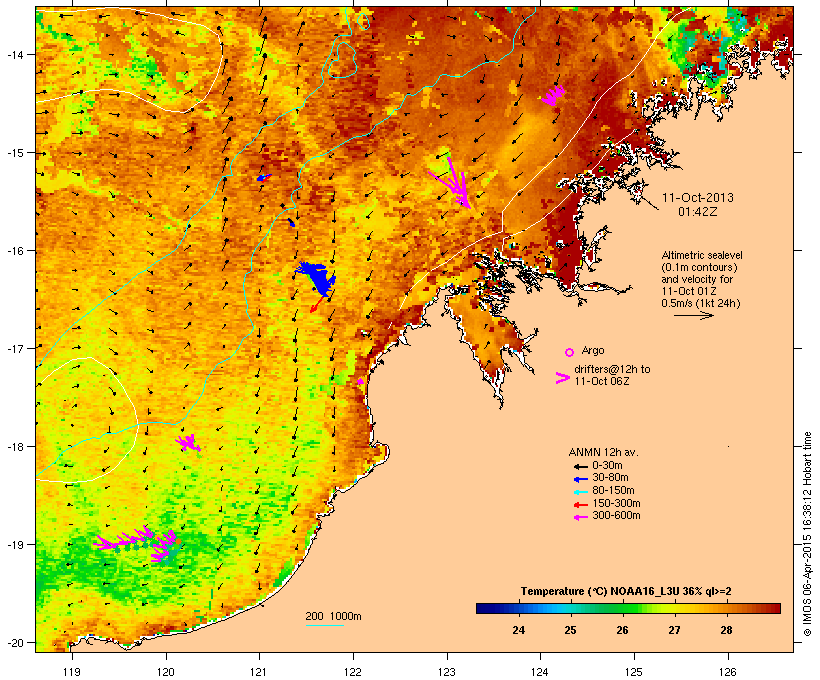Image resolution: width=820 pixels, height=680 pixels.
Task: Click the 200 1000m contour label
Action: click(x=333, y=616)
